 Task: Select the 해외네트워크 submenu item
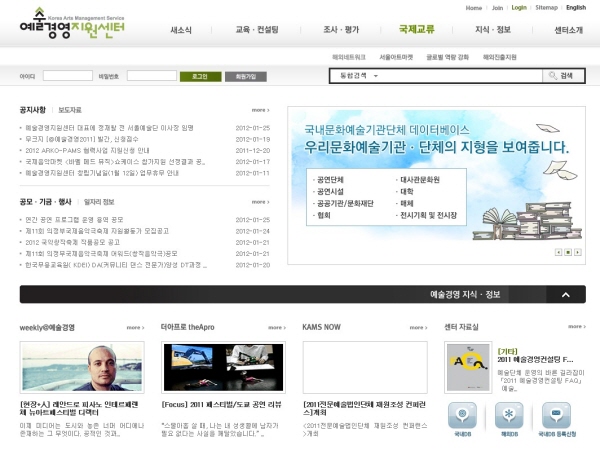click(349, 57)
